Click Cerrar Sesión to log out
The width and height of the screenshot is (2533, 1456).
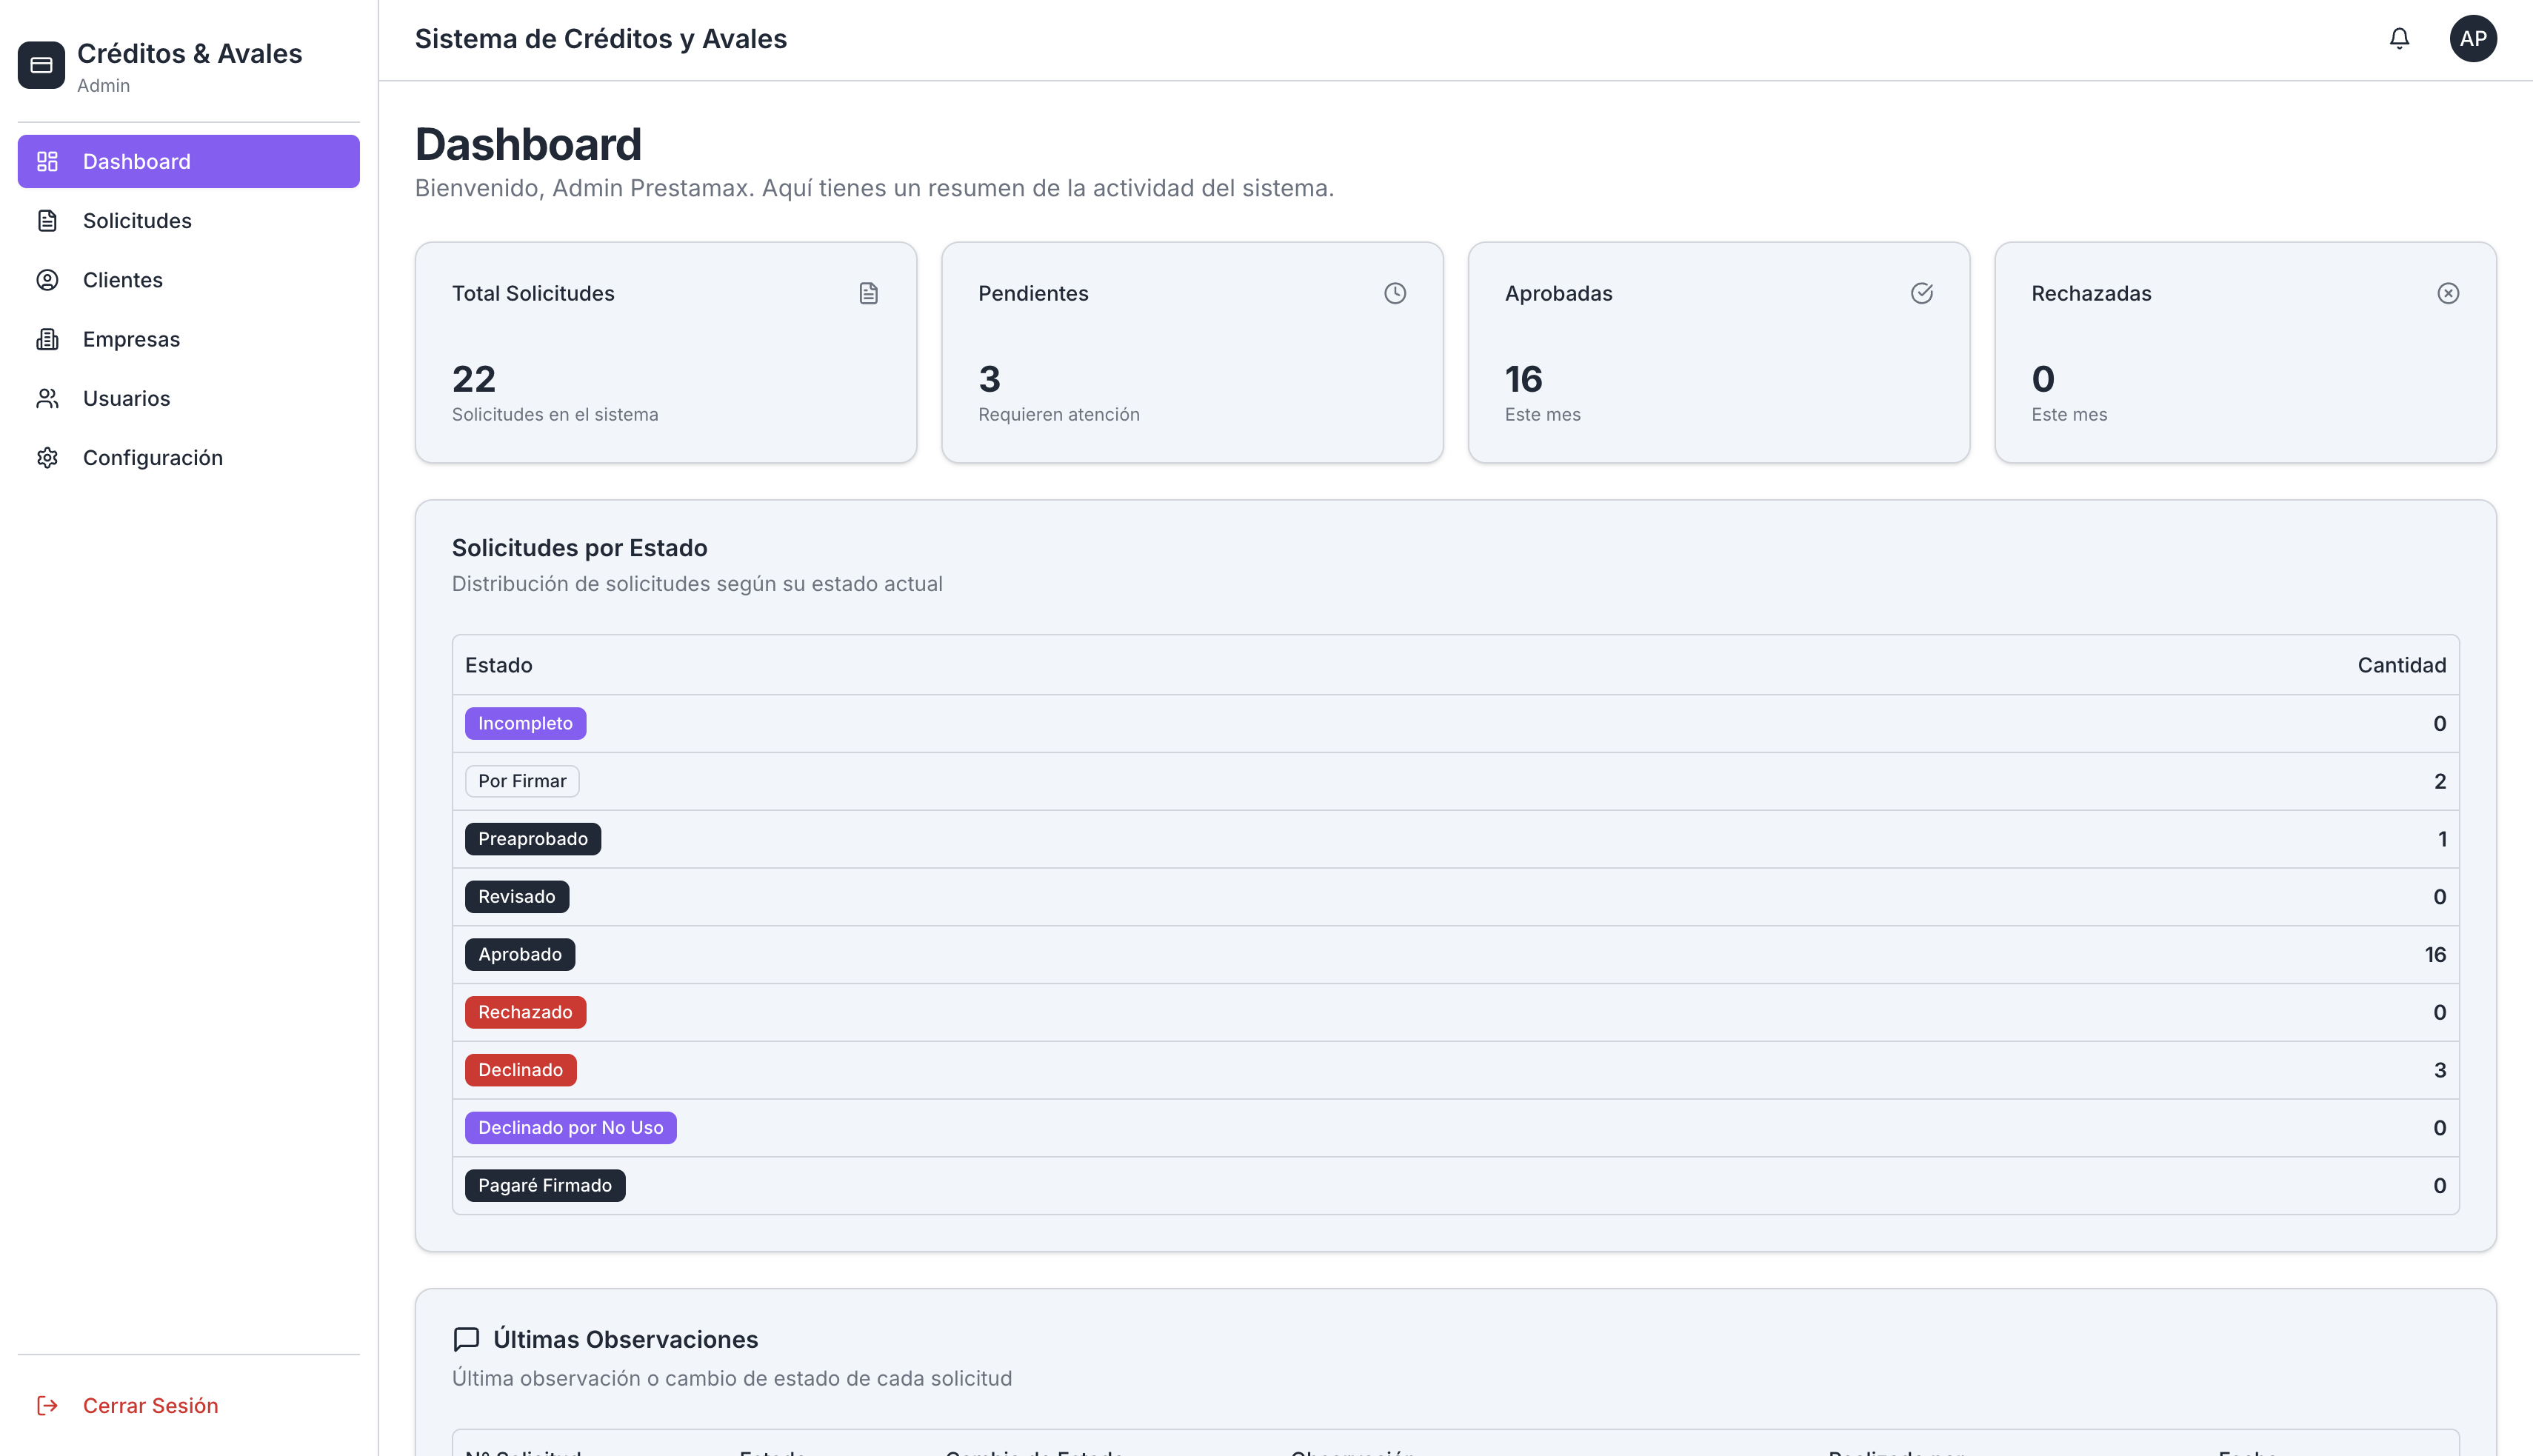pos(150,1405)
